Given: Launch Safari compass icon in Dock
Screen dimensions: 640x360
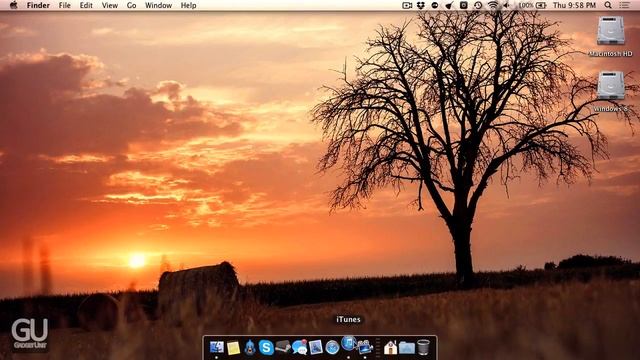Looking at the screenshot, I should (x=332, y=347).
